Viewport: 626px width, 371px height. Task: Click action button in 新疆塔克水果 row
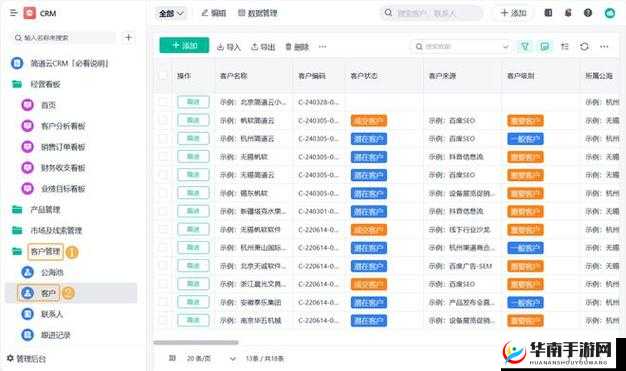(x=193, y=211)
